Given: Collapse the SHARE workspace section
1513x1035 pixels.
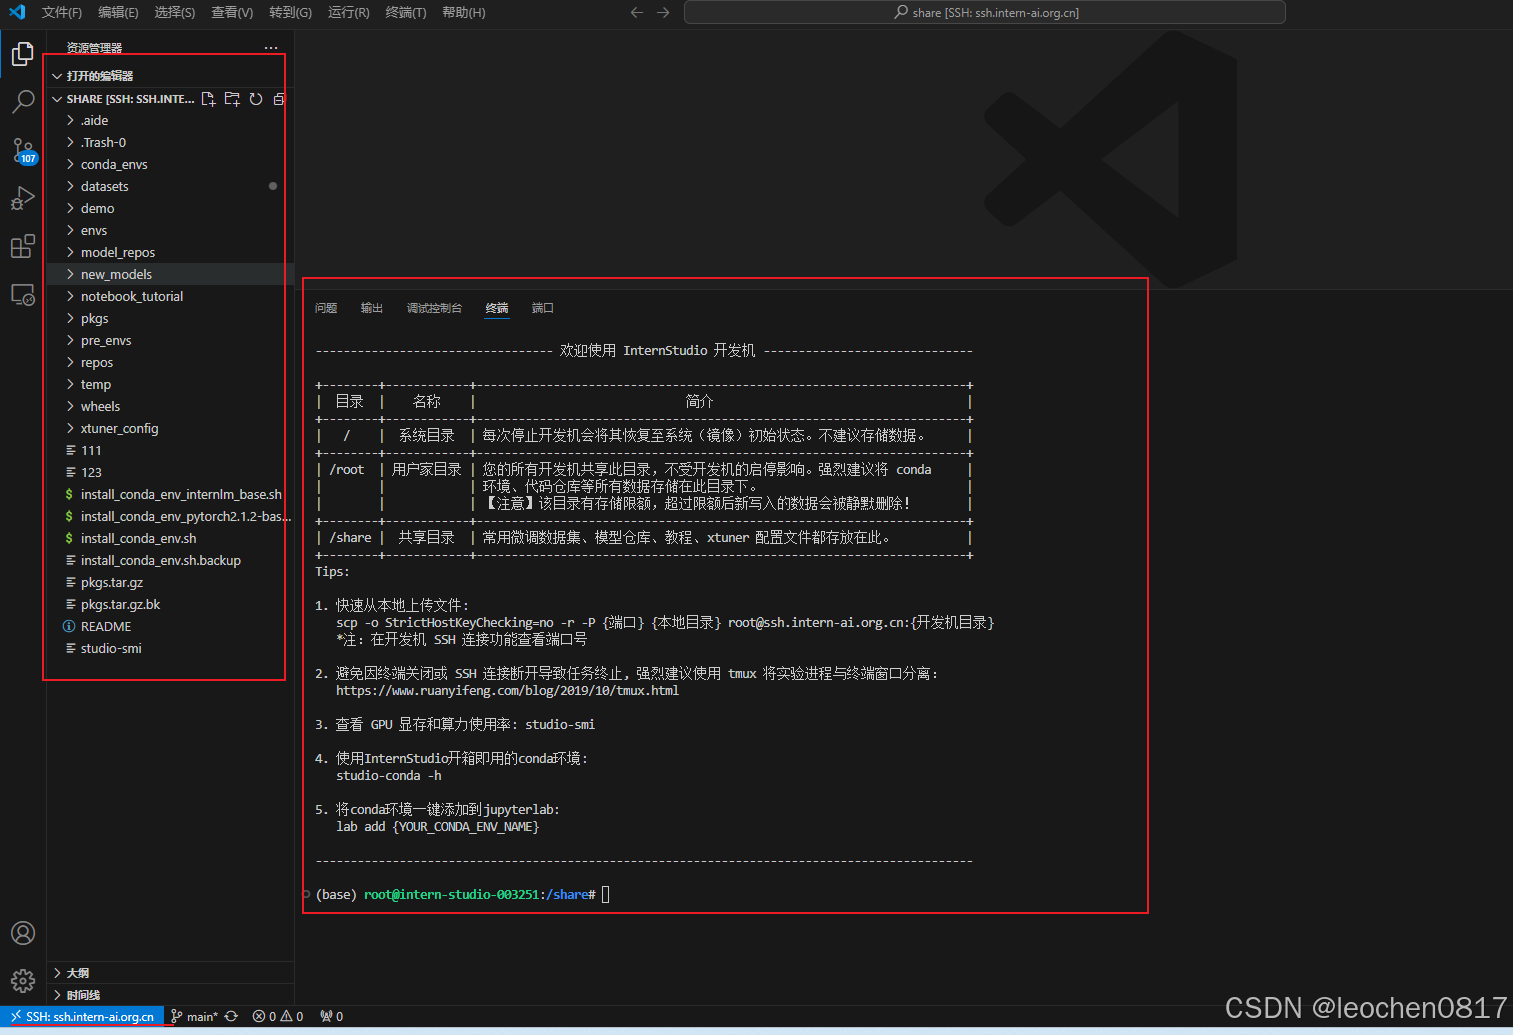Looking at the screenshot, I should [x=123, y=99].
